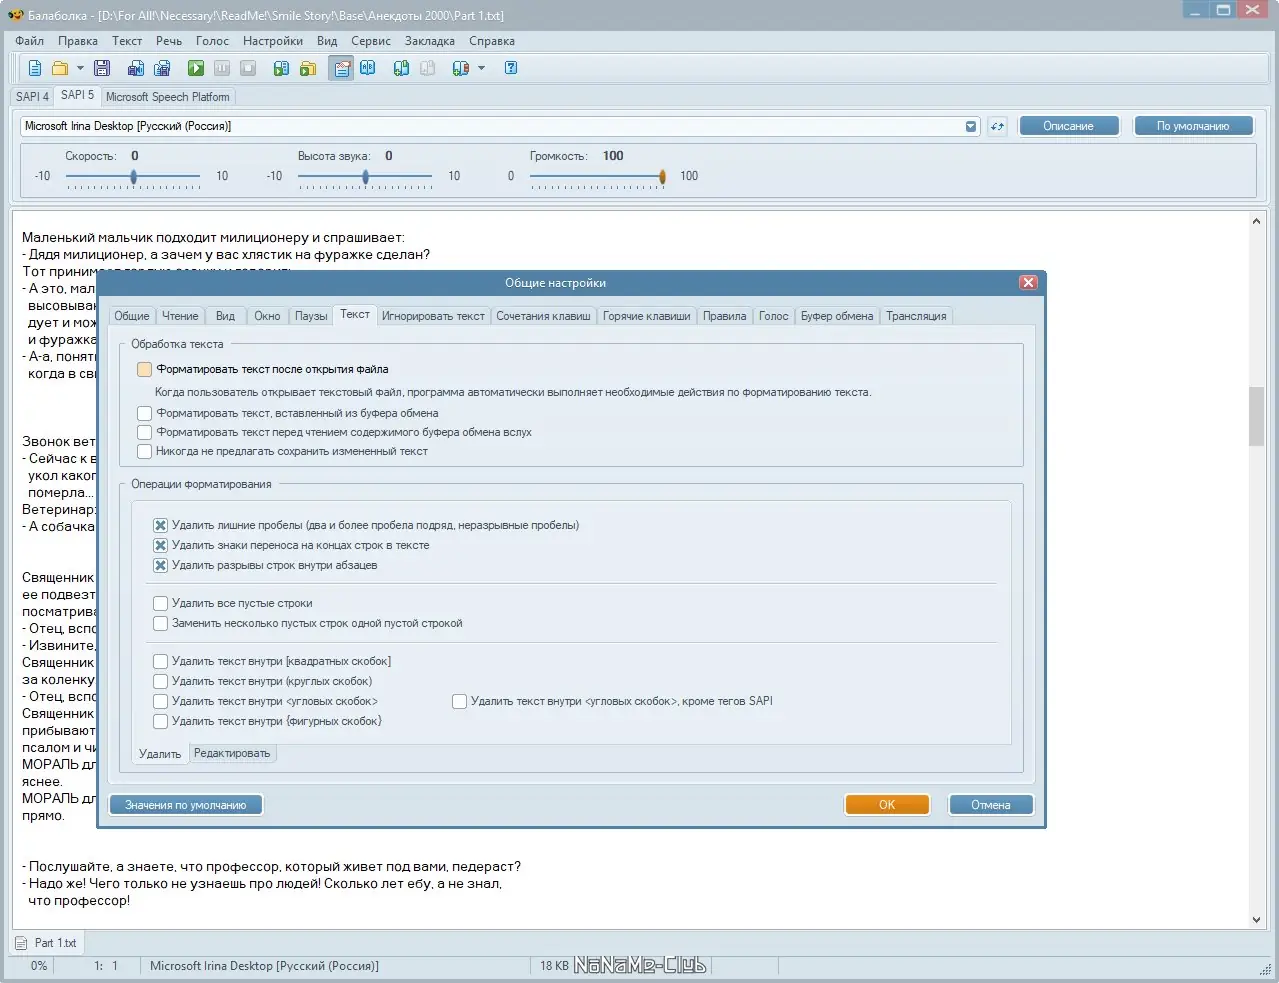Click the OK button in settings dialog
The width and height of the screenshot is (1279, 983).
(x=887, y=805)
